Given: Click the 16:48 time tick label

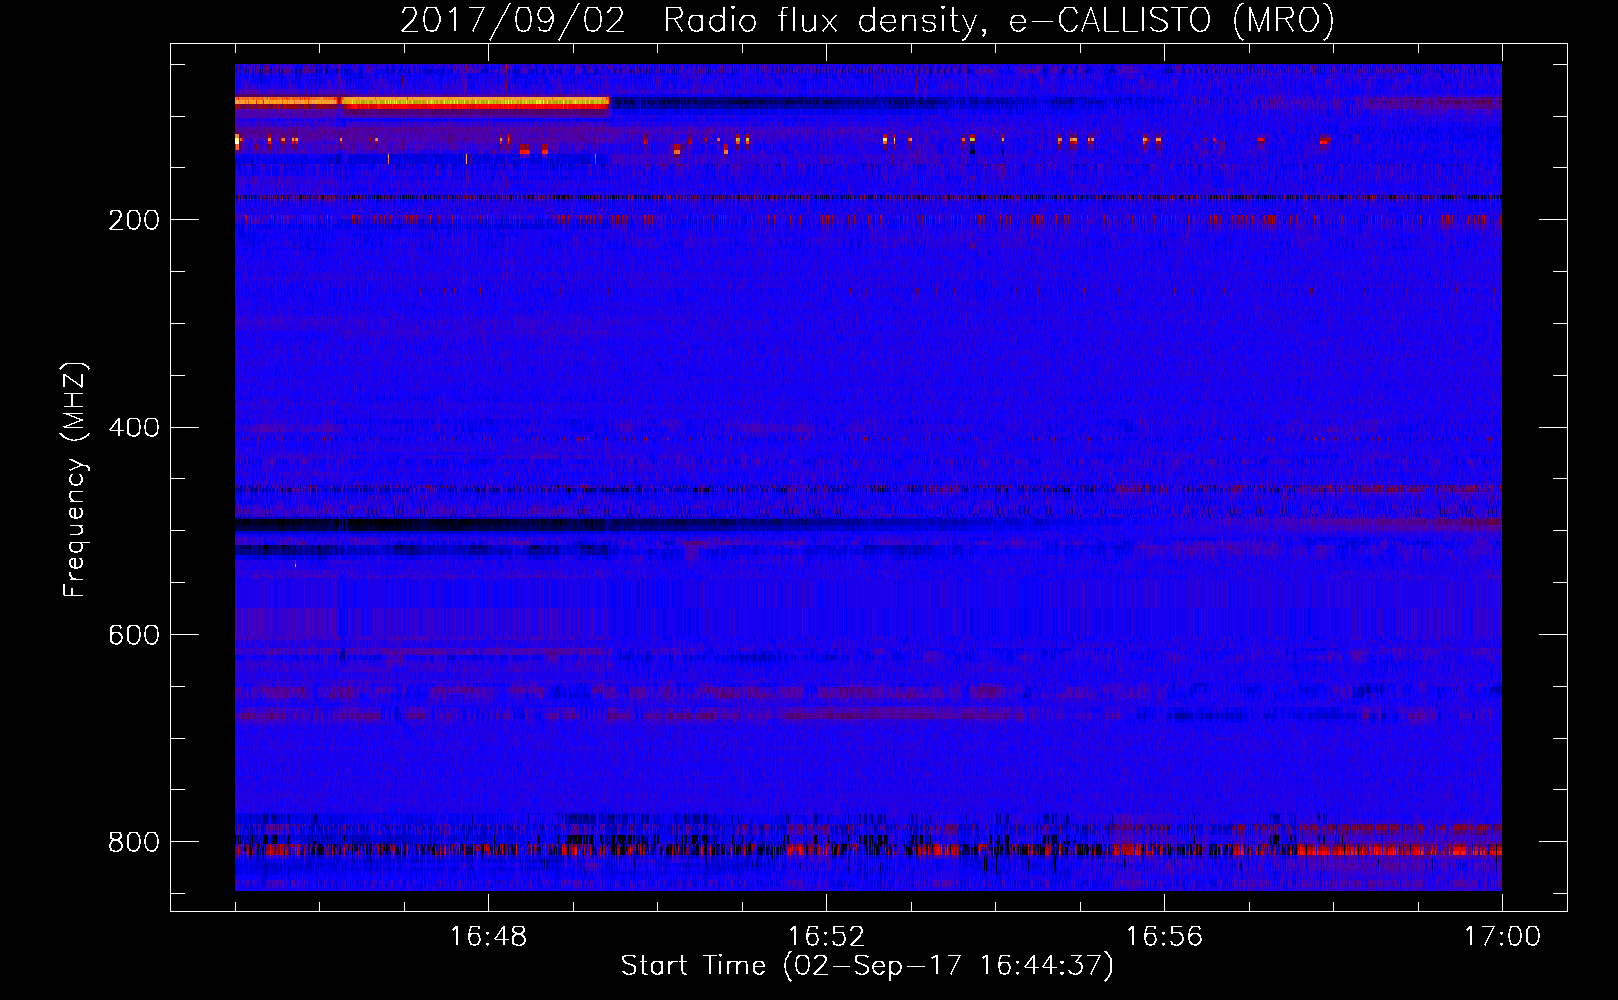Looking at the screenshot, I should coord(488,937).
